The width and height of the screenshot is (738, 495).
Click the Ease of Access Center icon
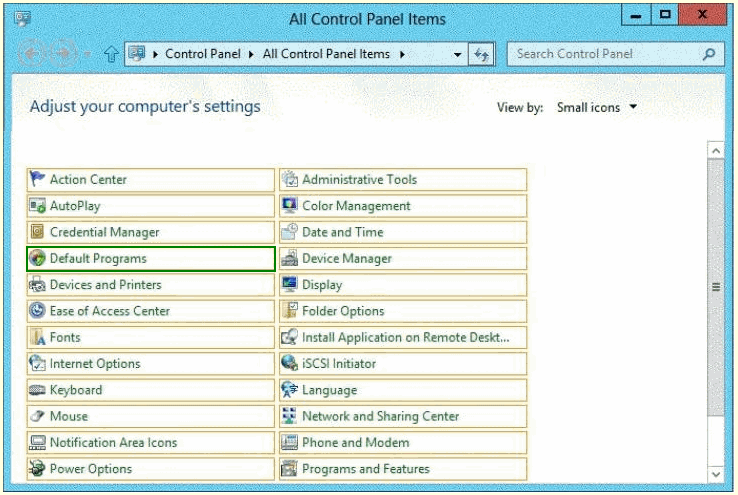click(x=37, y=311)
